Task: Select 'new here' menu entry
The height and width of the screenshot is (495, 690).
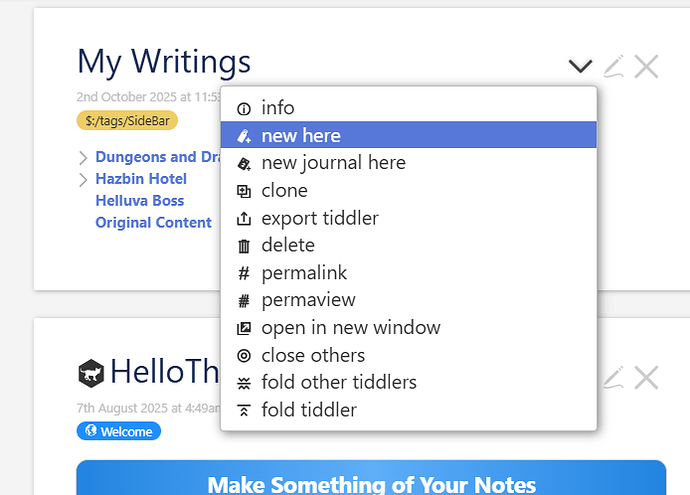Action: pyautogui.click(x=300, y=135)
